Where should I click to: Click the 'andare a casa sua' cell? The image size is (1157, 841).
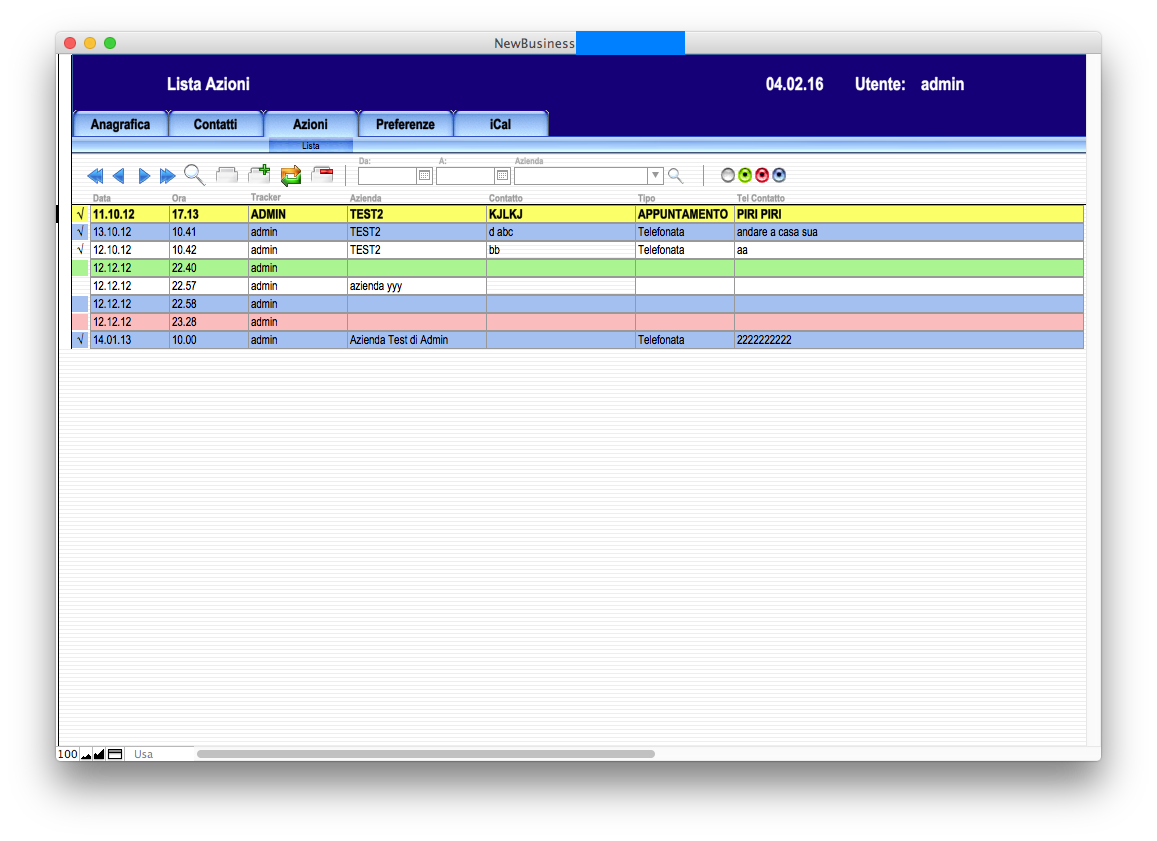pos(908,232)
